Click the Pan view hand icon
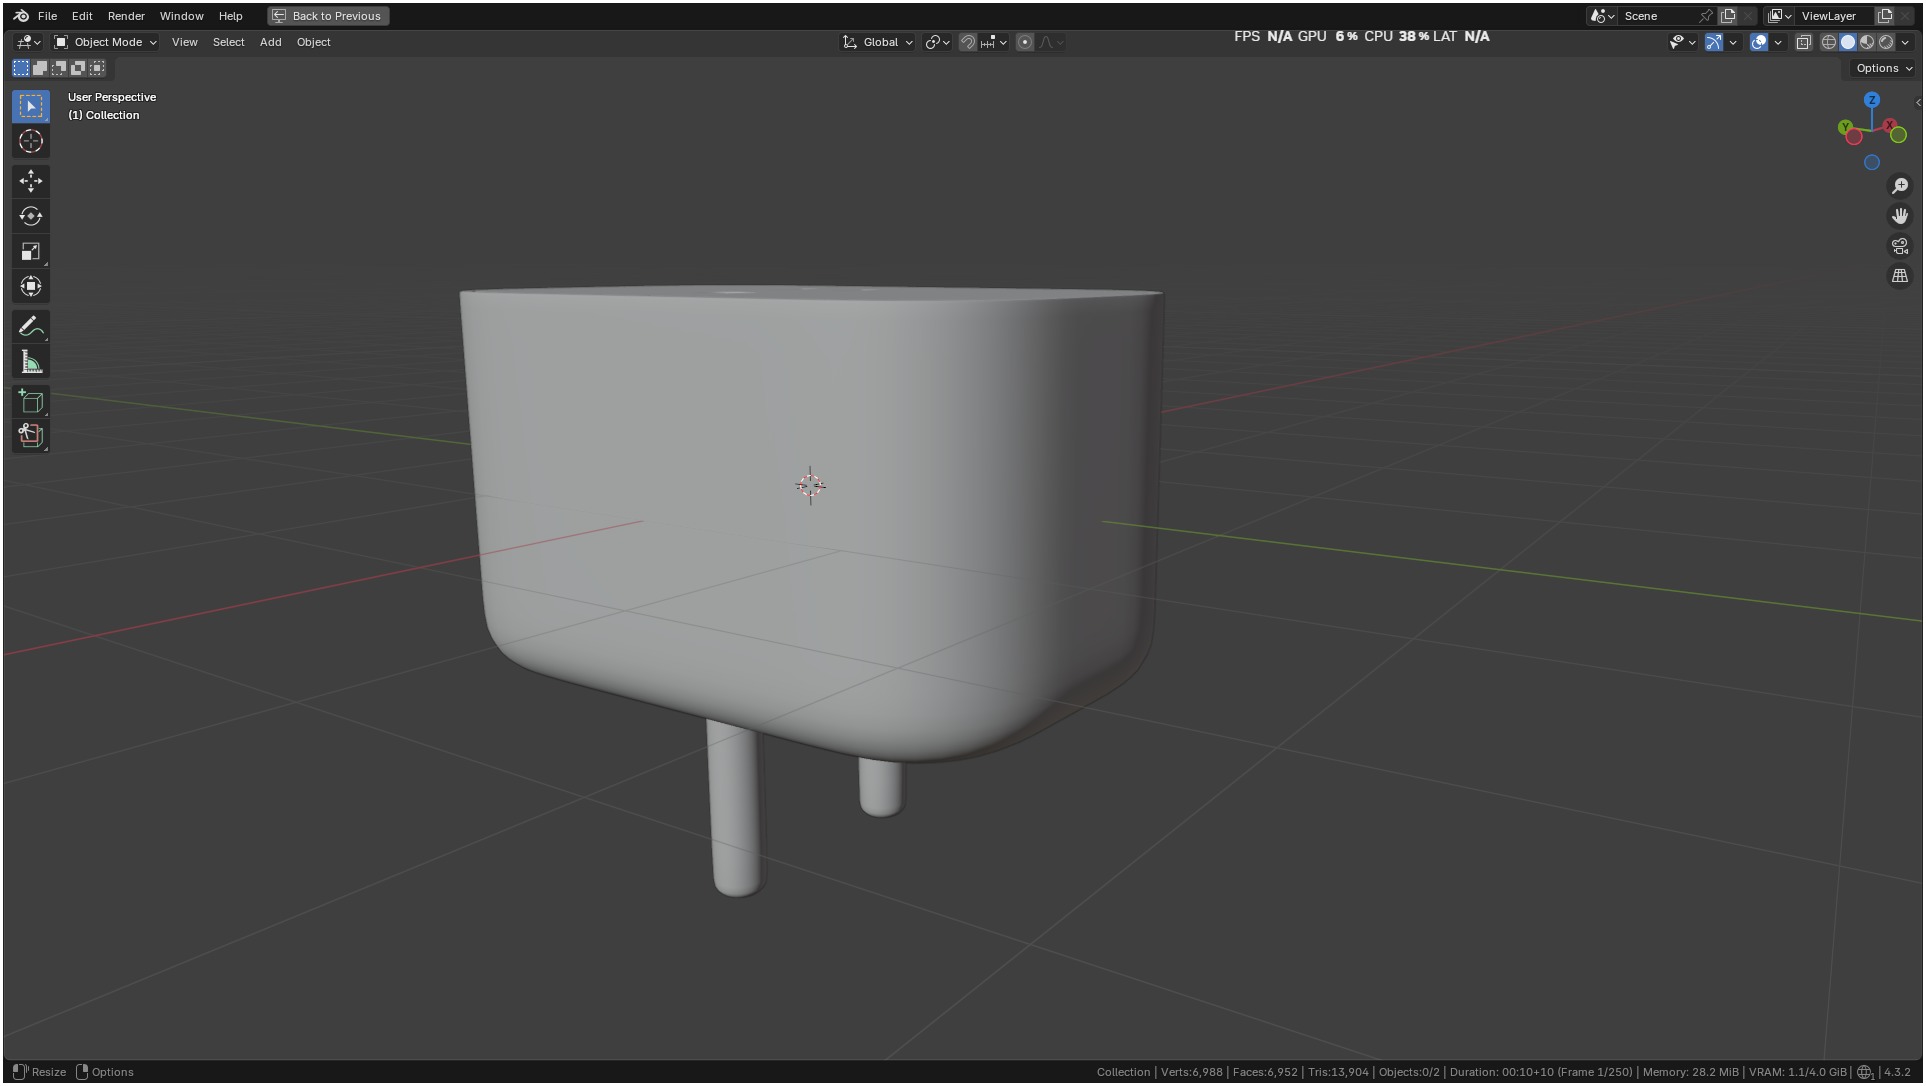1926x1086 pixels. point(1900,216)
